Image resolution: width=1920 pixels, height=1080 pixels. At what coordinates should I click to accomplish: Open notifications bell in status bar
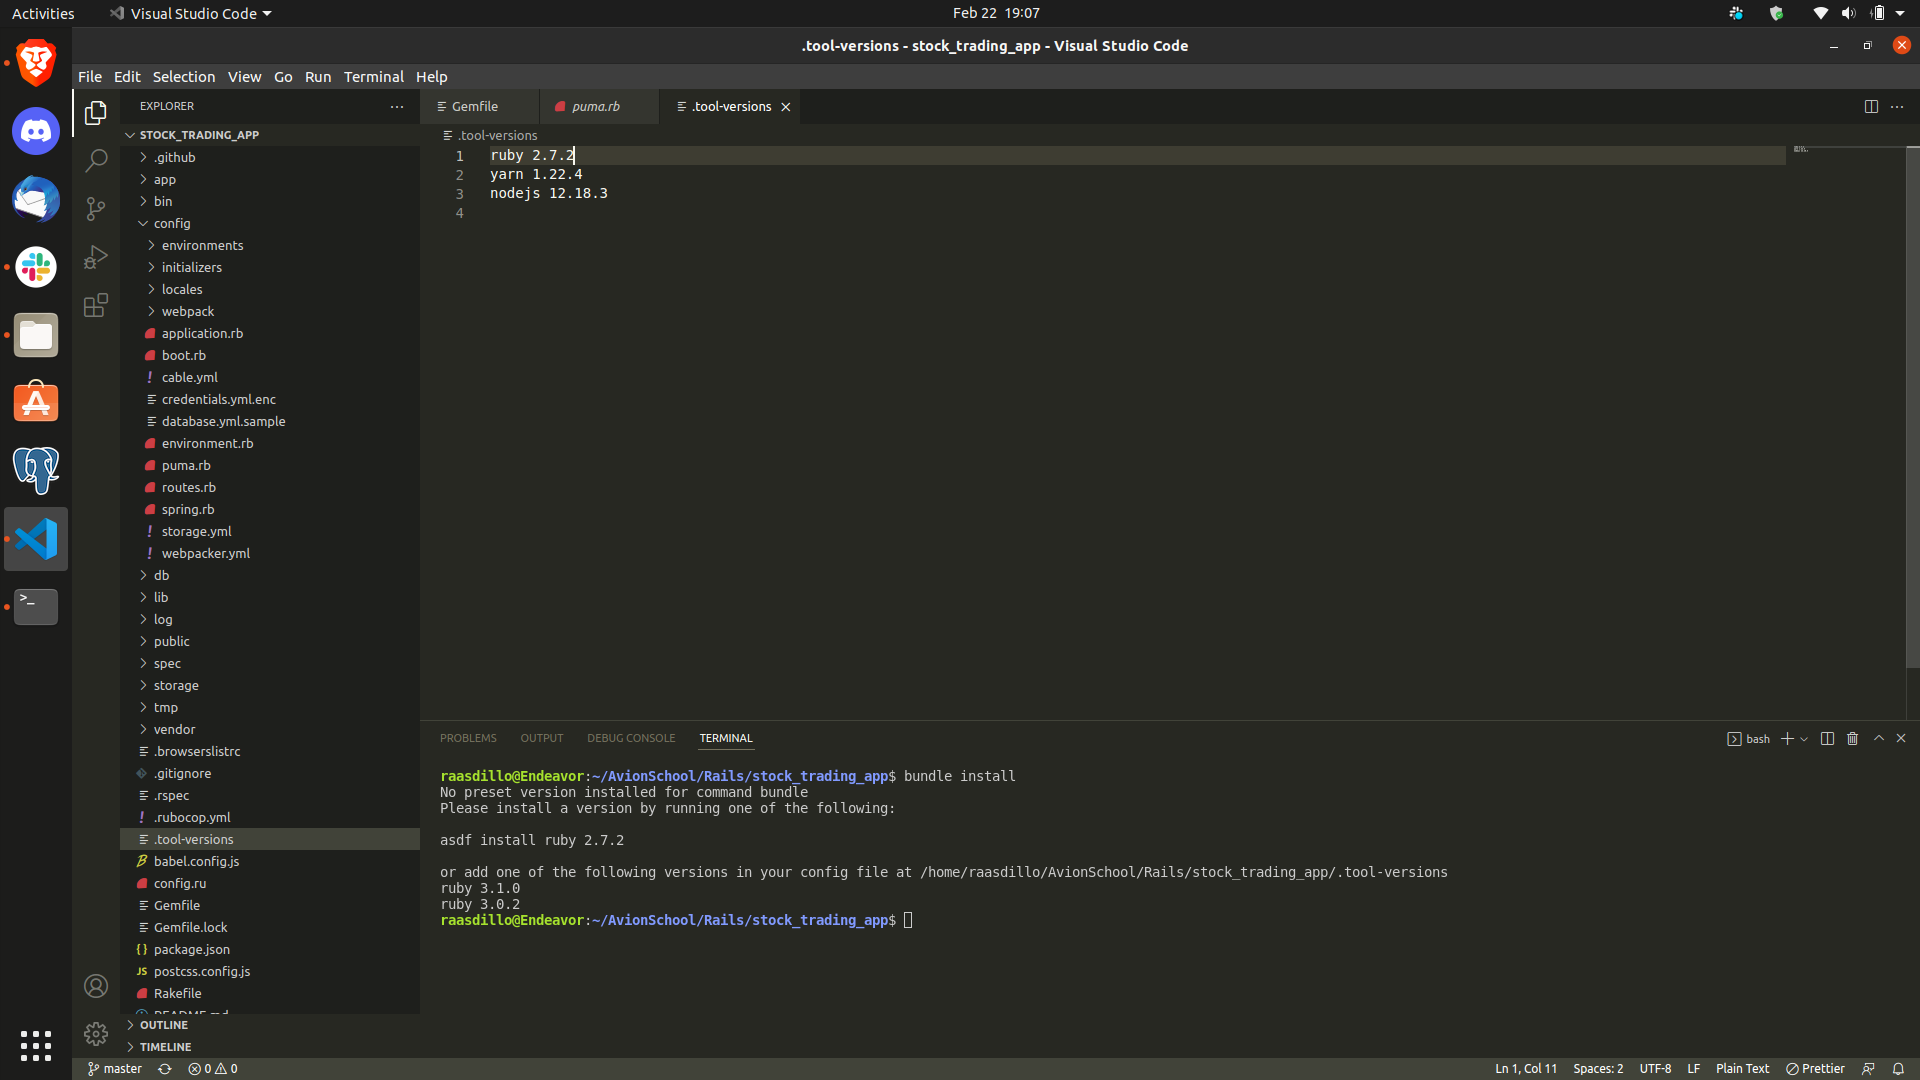[1898, 1068]
